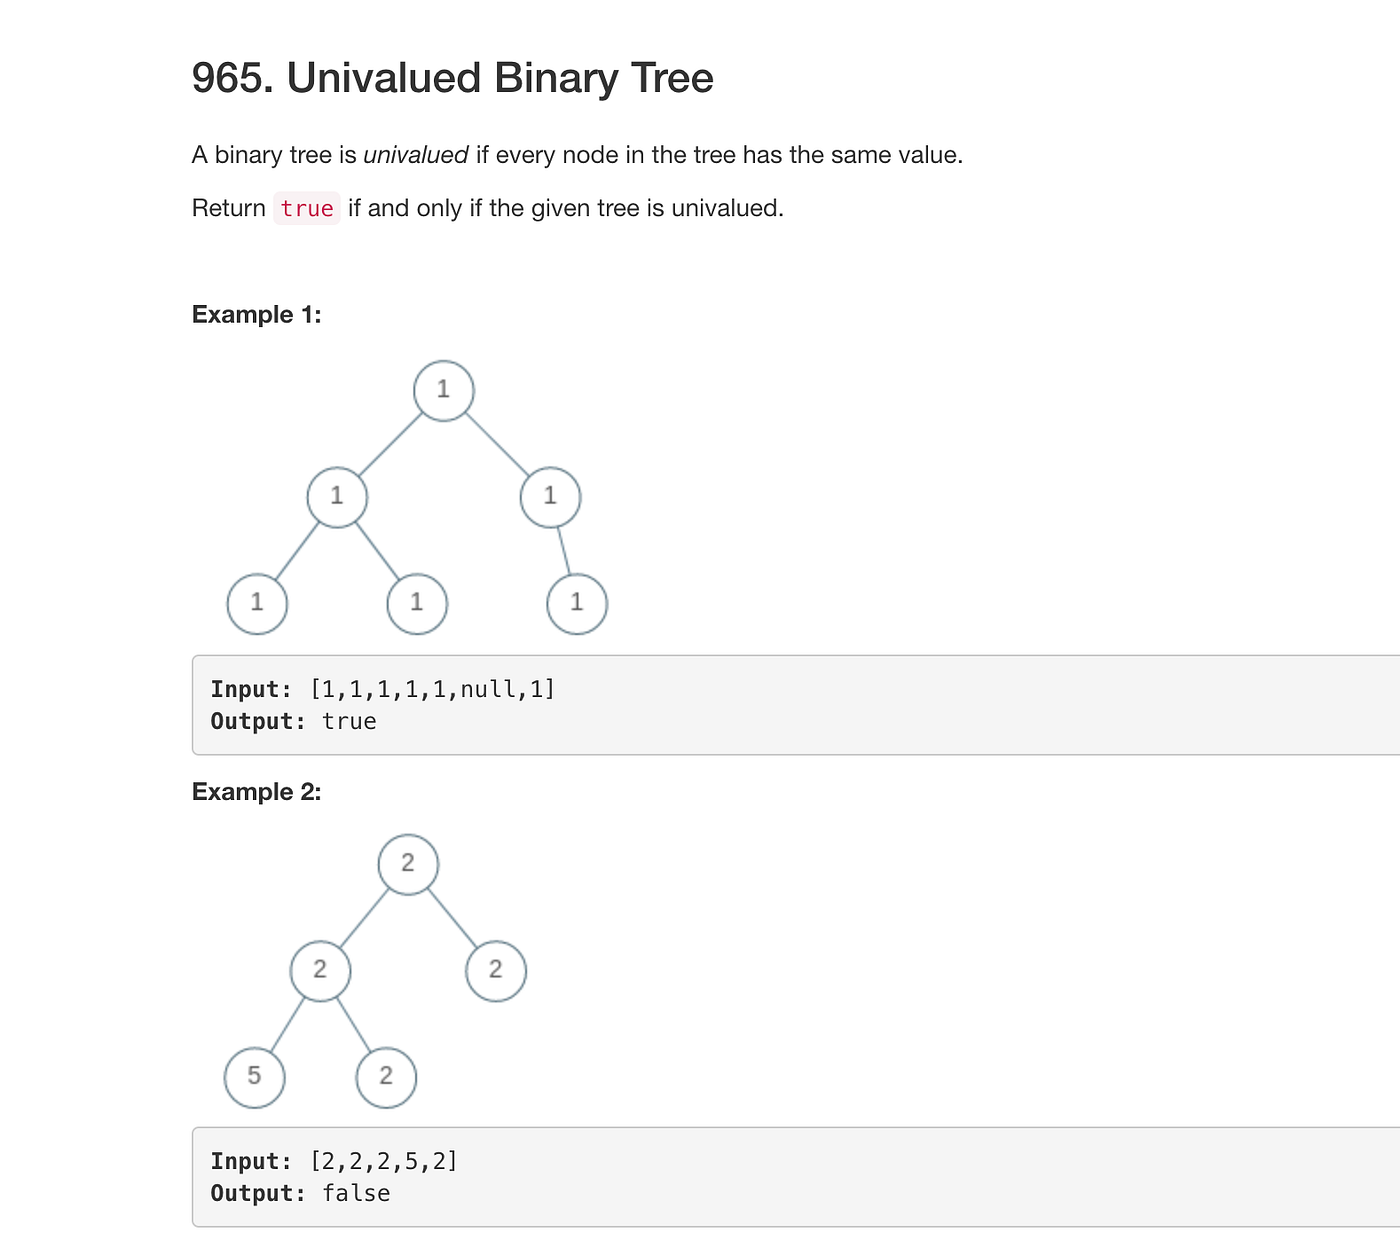Click the left child node in Example 1 tree
Image resolution: width=1400 pixels, height=1254 pixels.
click(337, 496)
